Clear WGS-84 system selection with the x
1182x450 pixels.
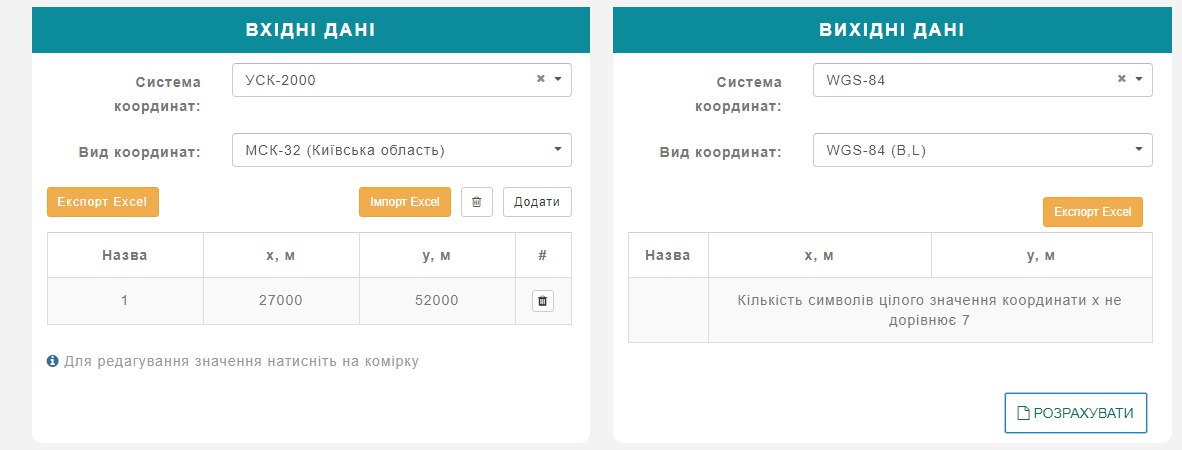pos(1122,79)
